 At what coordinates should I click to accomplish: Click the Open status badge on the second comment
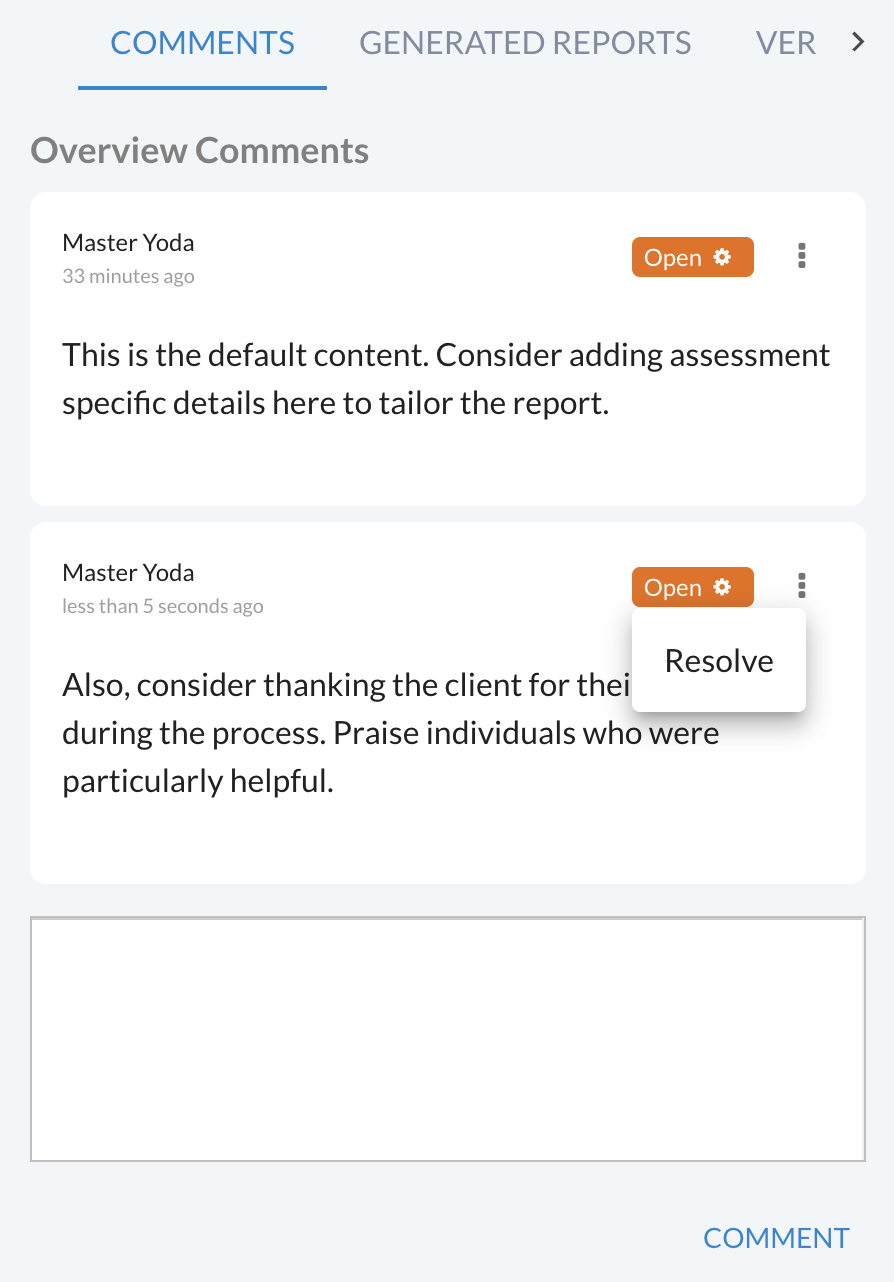673,588
